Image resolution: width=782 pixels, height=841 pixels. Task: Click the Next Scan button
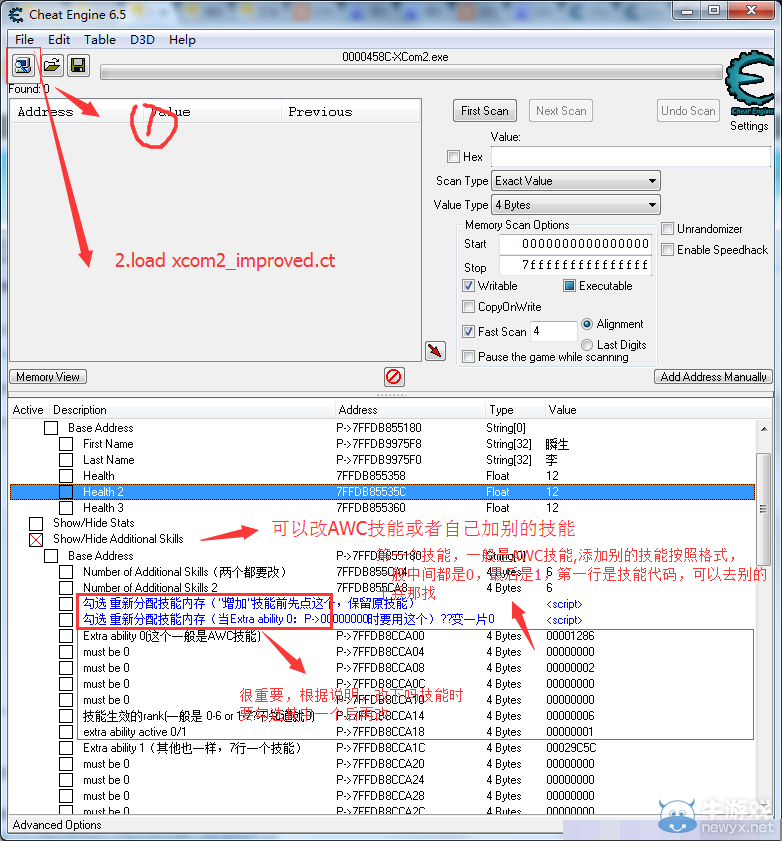pyautogui.click(x=561, y=111)
